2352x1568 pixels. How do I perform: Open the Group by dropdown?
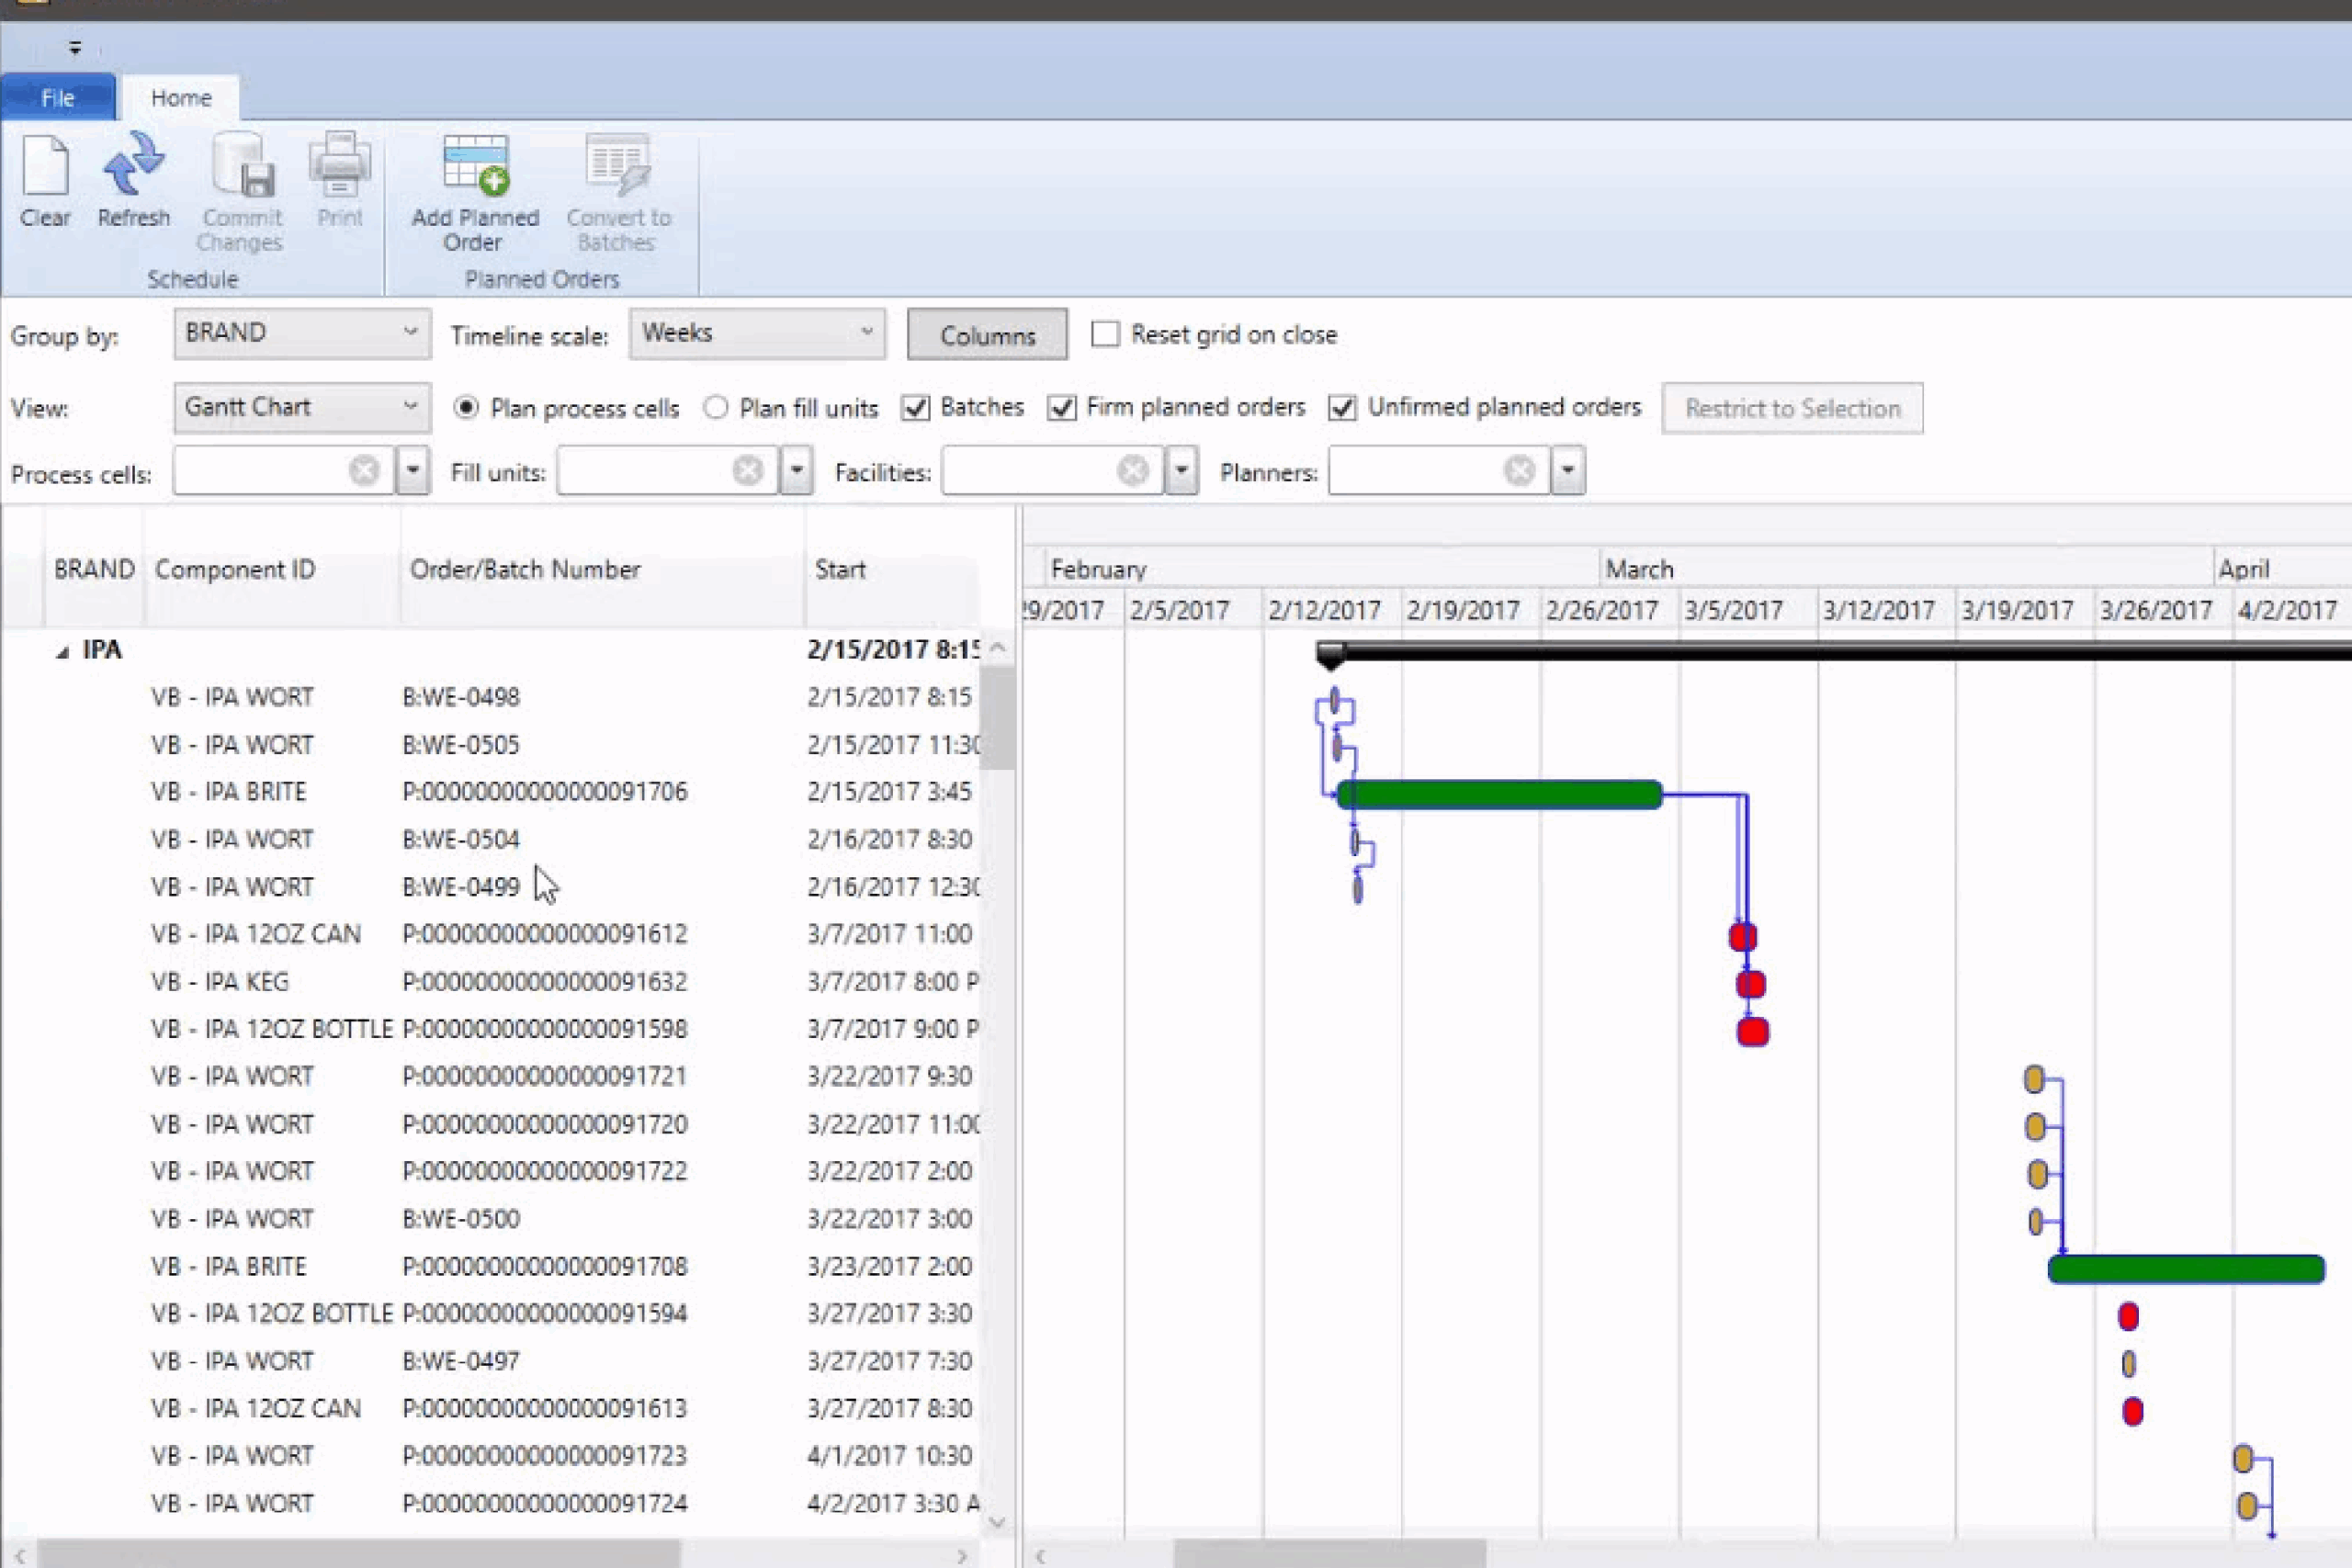(x=412, y=332)
